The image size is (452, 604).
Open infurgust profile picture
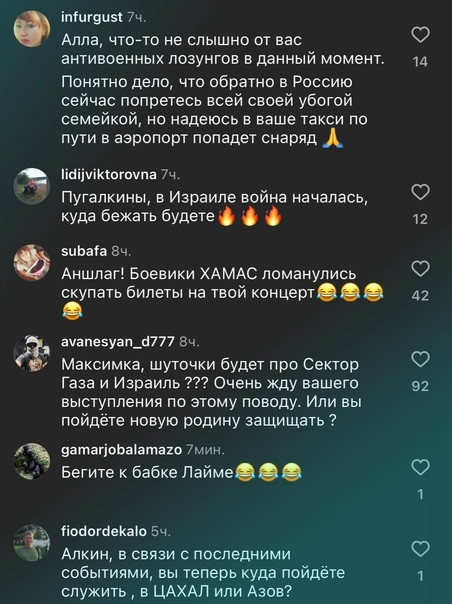click(32, 29)
